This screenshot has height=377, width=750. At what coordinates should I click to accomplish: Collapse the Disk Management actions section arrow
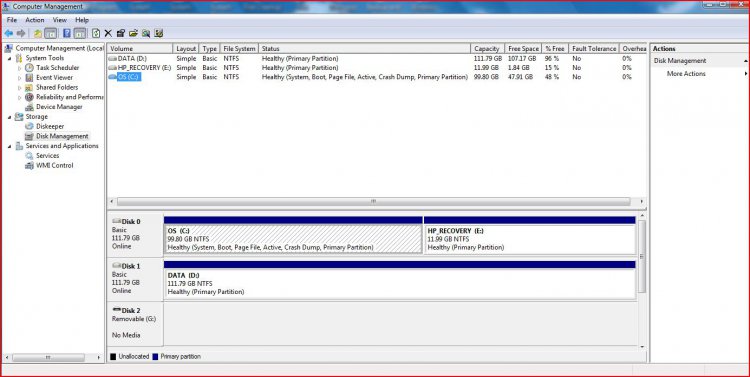tap(746, 61)
